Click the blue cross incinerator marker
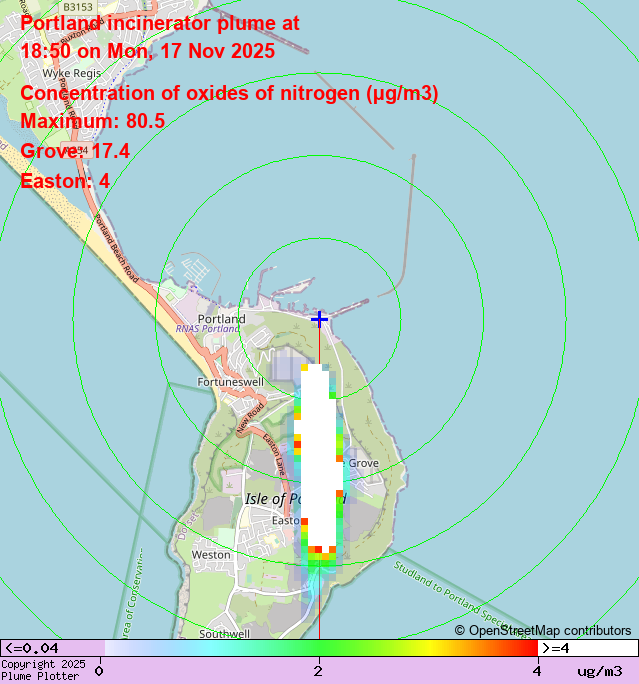This screenshot has height=684, width=639. click(319, 319)
